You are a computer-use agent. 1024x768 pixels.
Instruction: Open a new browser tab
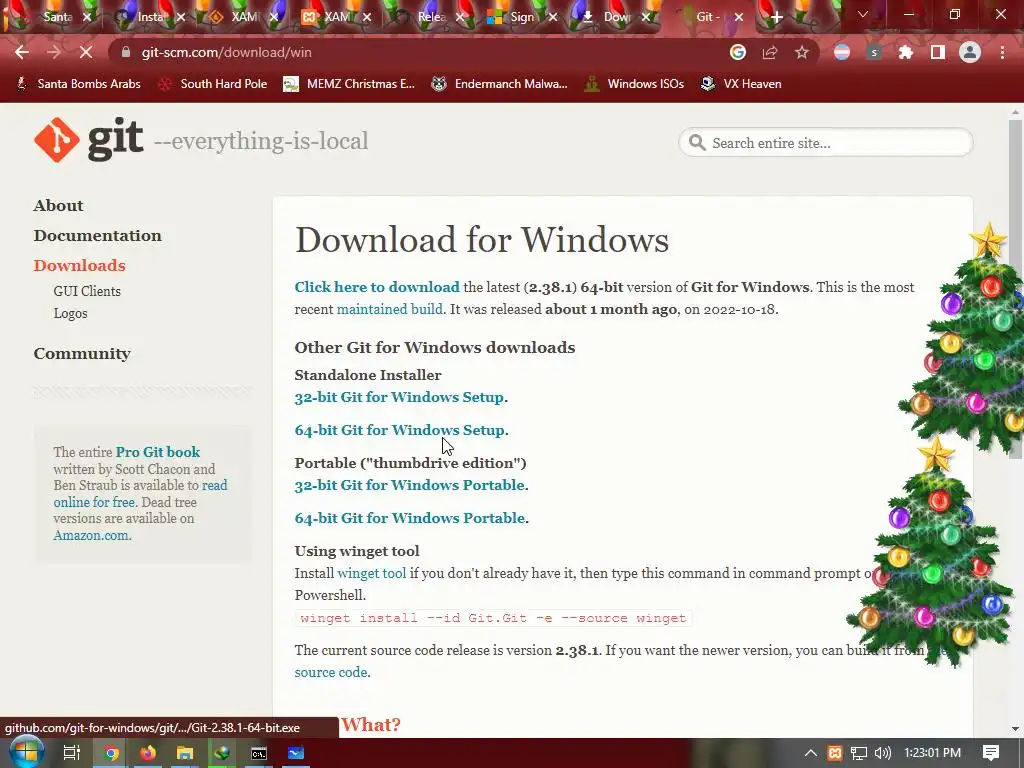pos(776,17)
